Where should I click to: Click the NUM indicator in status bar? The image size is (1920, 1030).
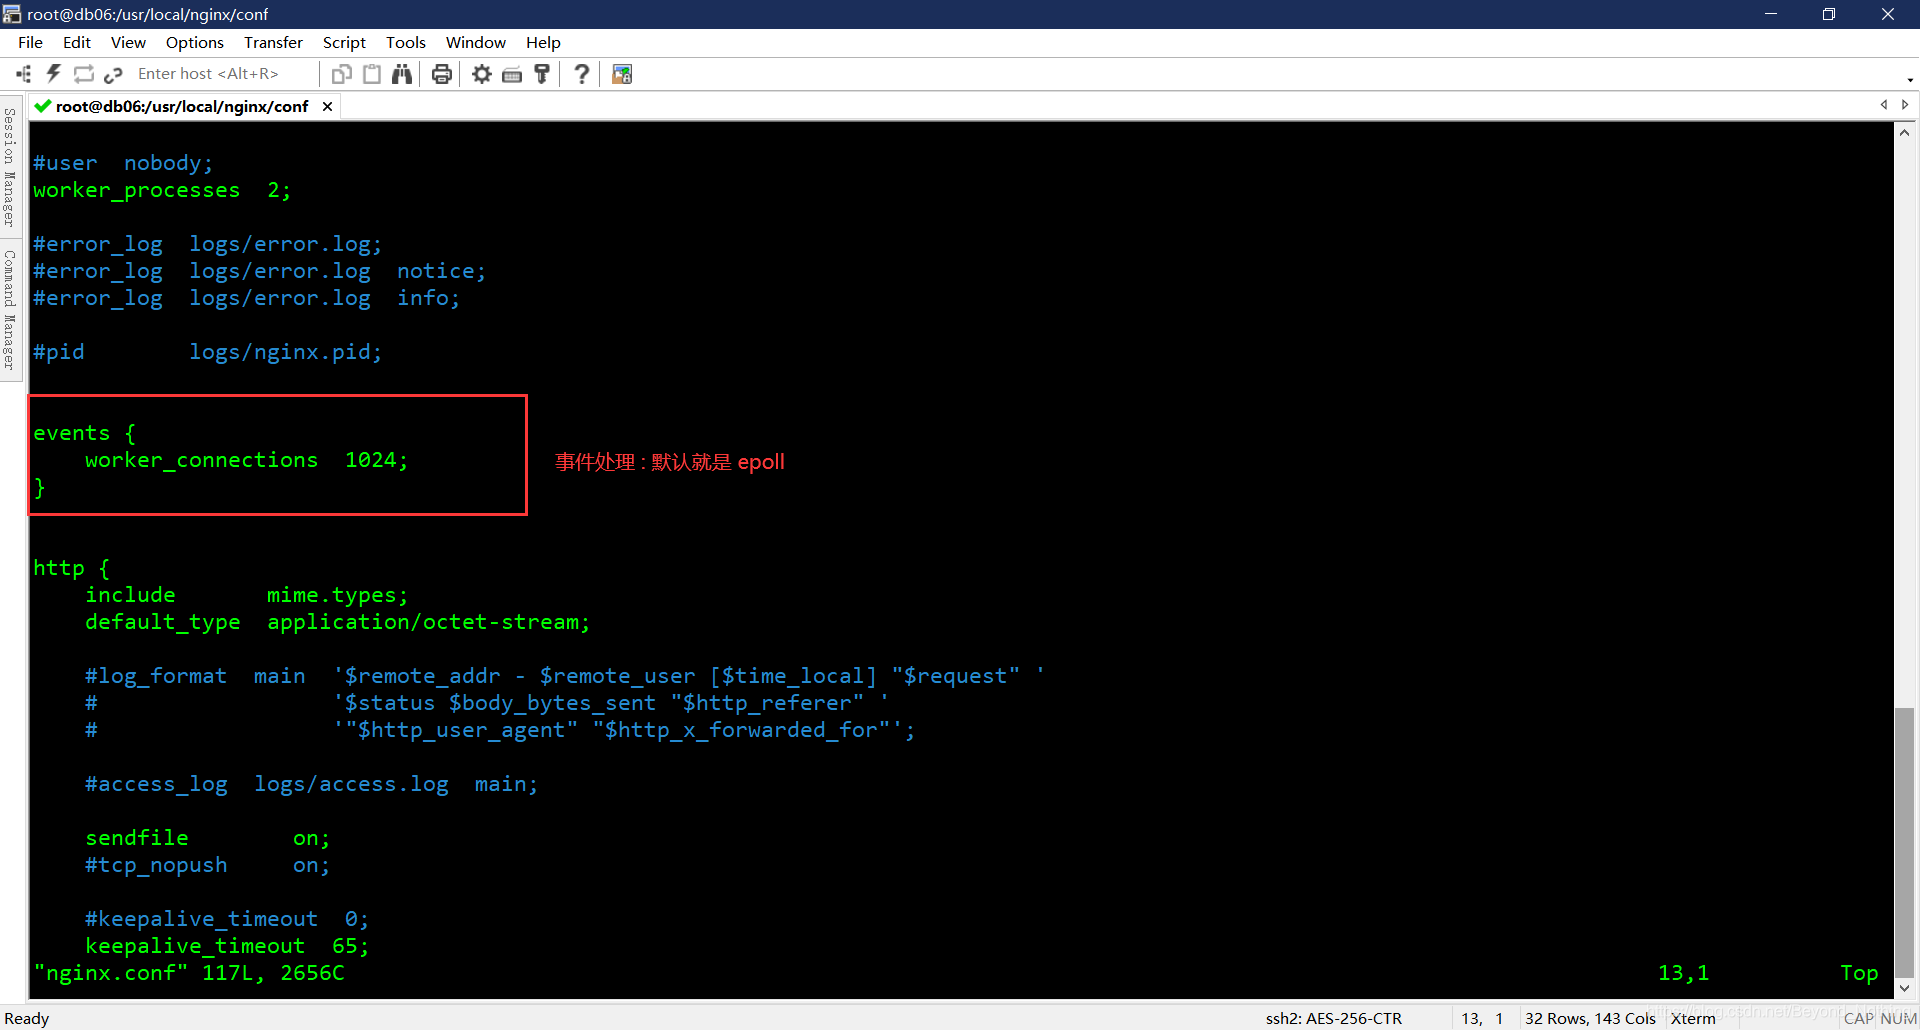coord(1898,1018)
